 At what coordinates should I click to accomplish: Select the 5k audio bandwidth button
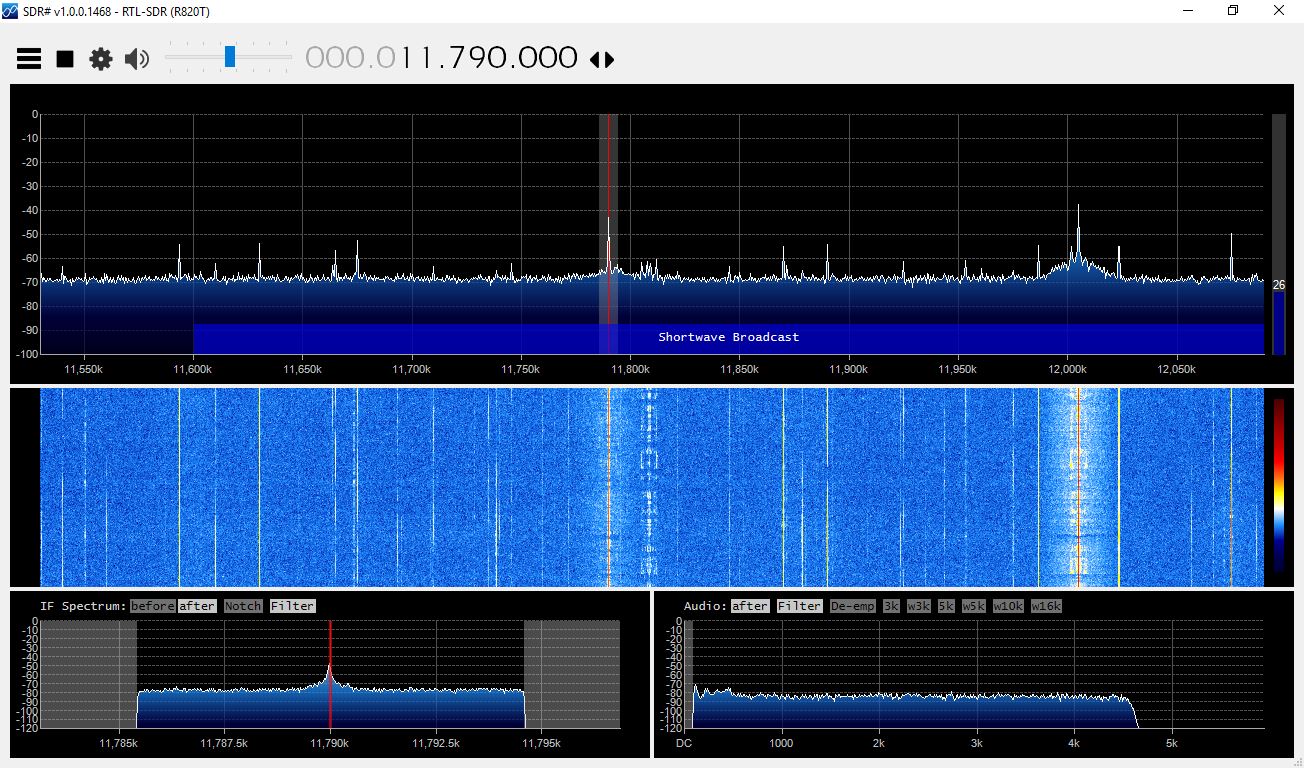click(946, 606)
